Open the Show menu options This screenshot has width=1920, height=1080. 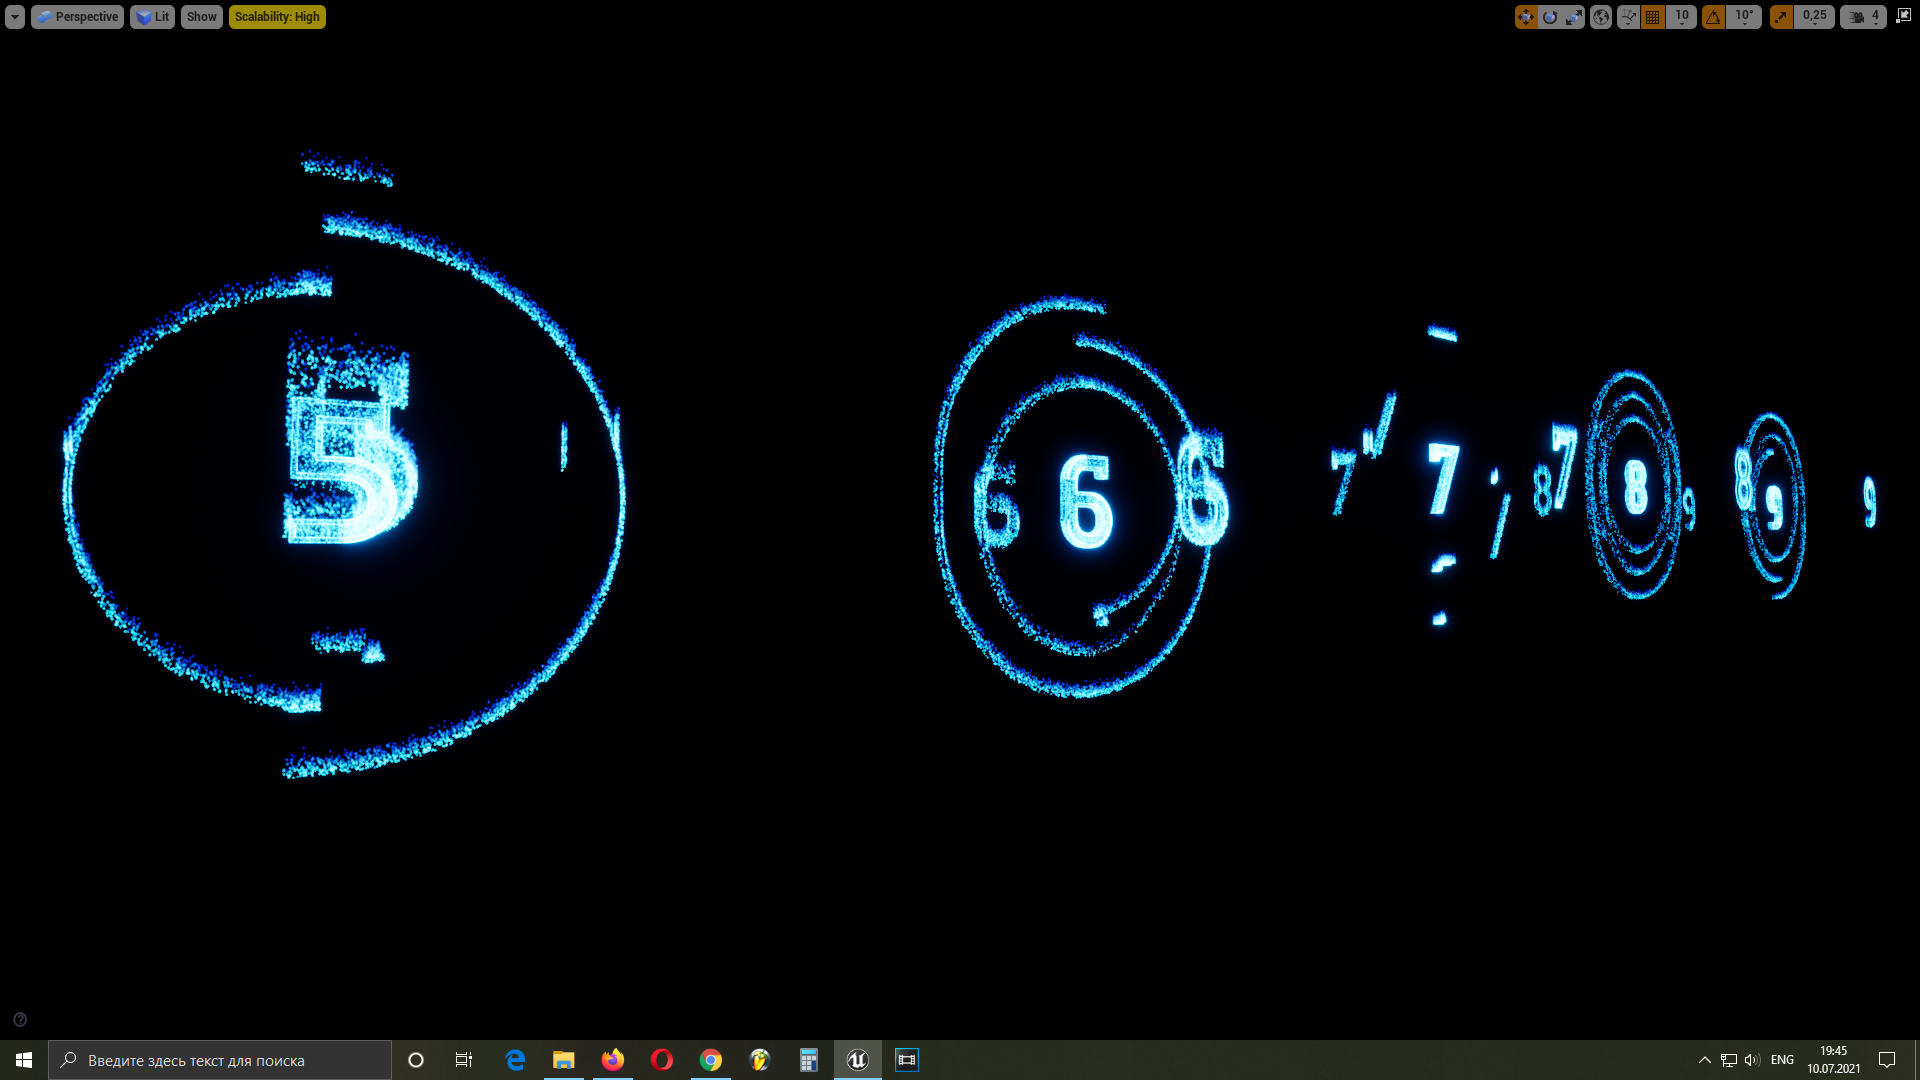[x=200, y=16]
